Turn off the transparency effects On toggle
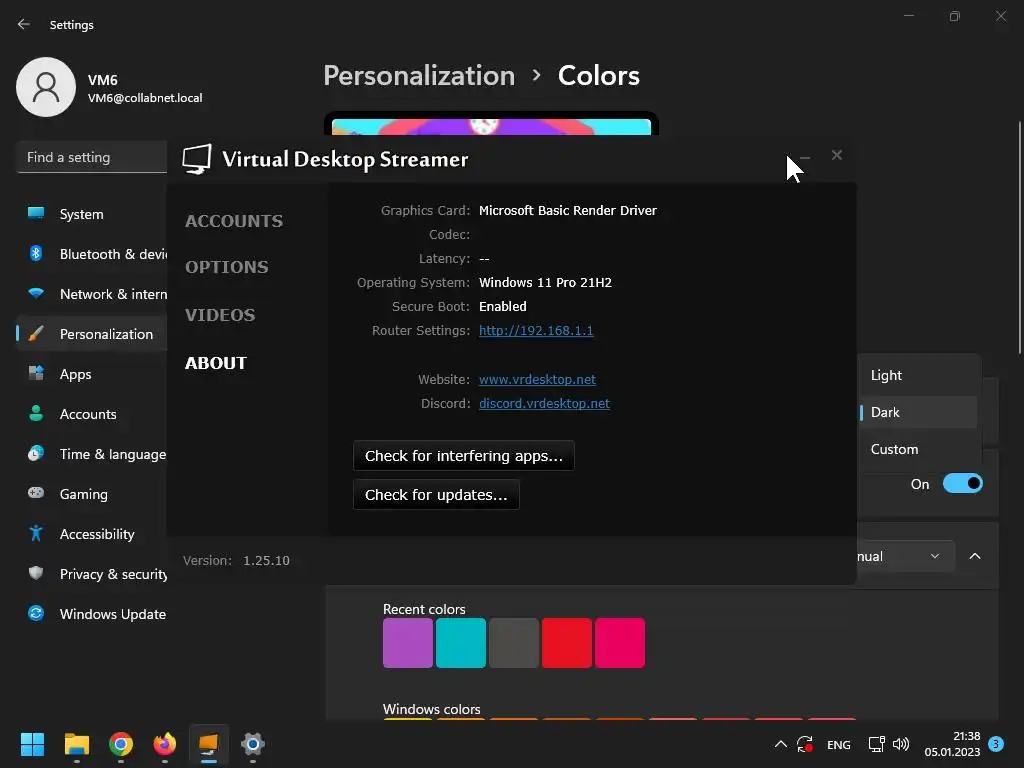 point(963,484)
